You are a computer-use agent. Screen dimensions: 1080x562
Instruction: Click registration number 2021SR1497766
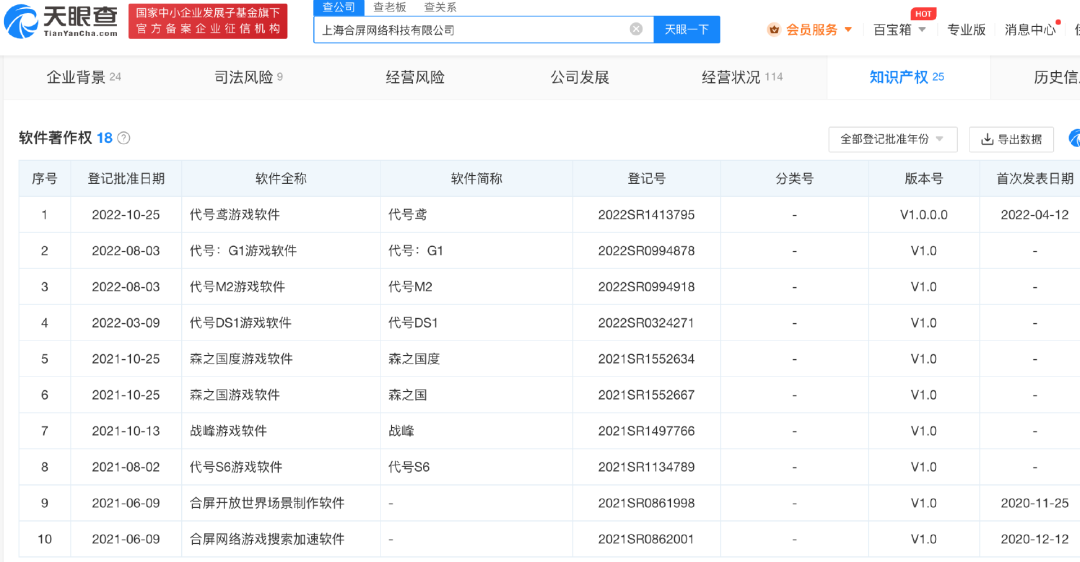click(646, 430)
